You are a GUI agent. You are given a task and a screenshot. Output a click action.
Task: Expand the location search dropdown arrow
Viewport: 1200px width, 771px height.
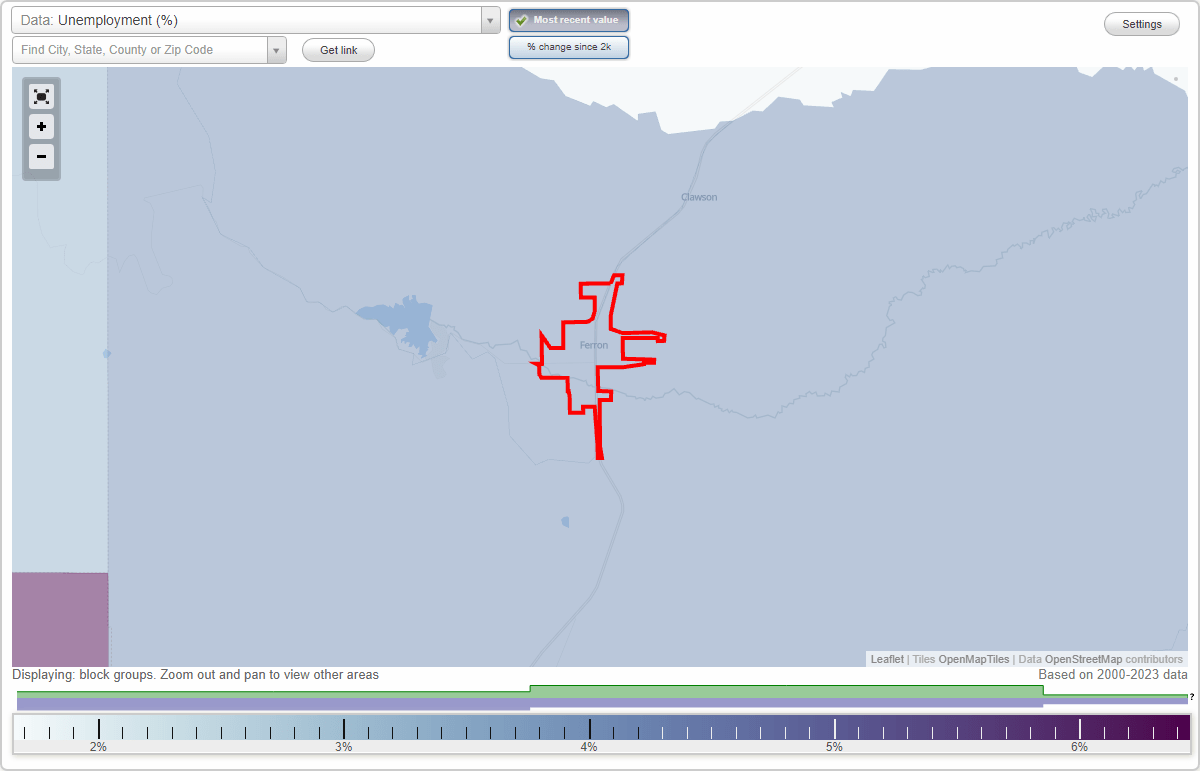(x=276, y=50)
